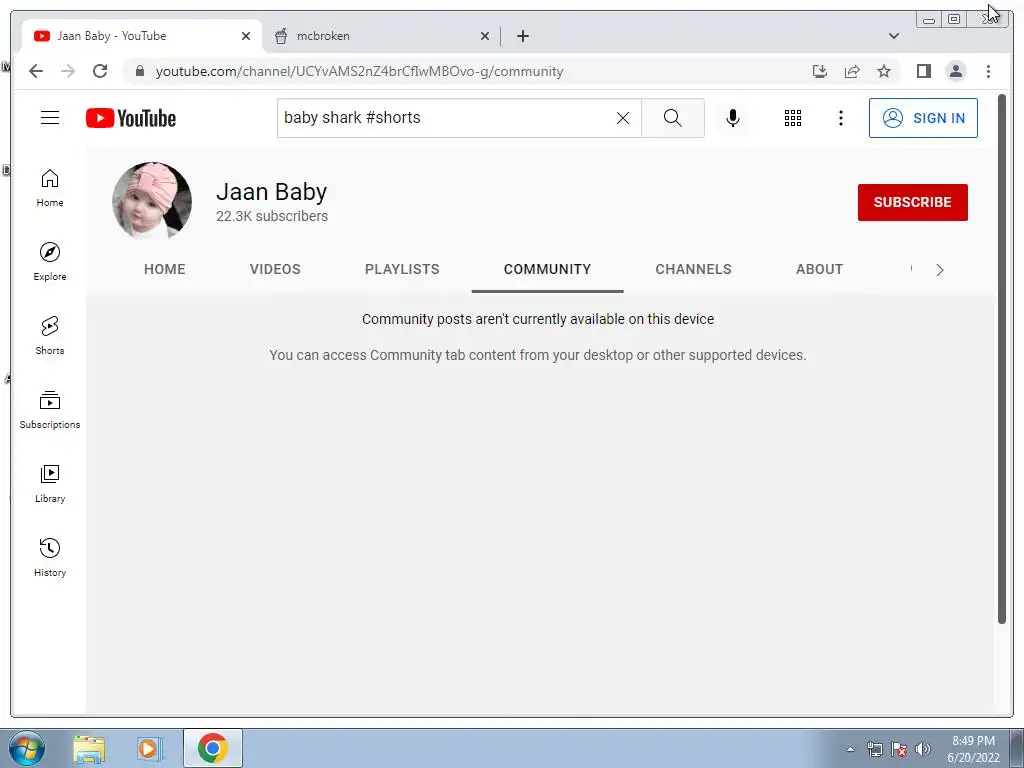1024x768 pixels.
Task: Click the 22.3K subscribers text
Action: coord(272,216)
